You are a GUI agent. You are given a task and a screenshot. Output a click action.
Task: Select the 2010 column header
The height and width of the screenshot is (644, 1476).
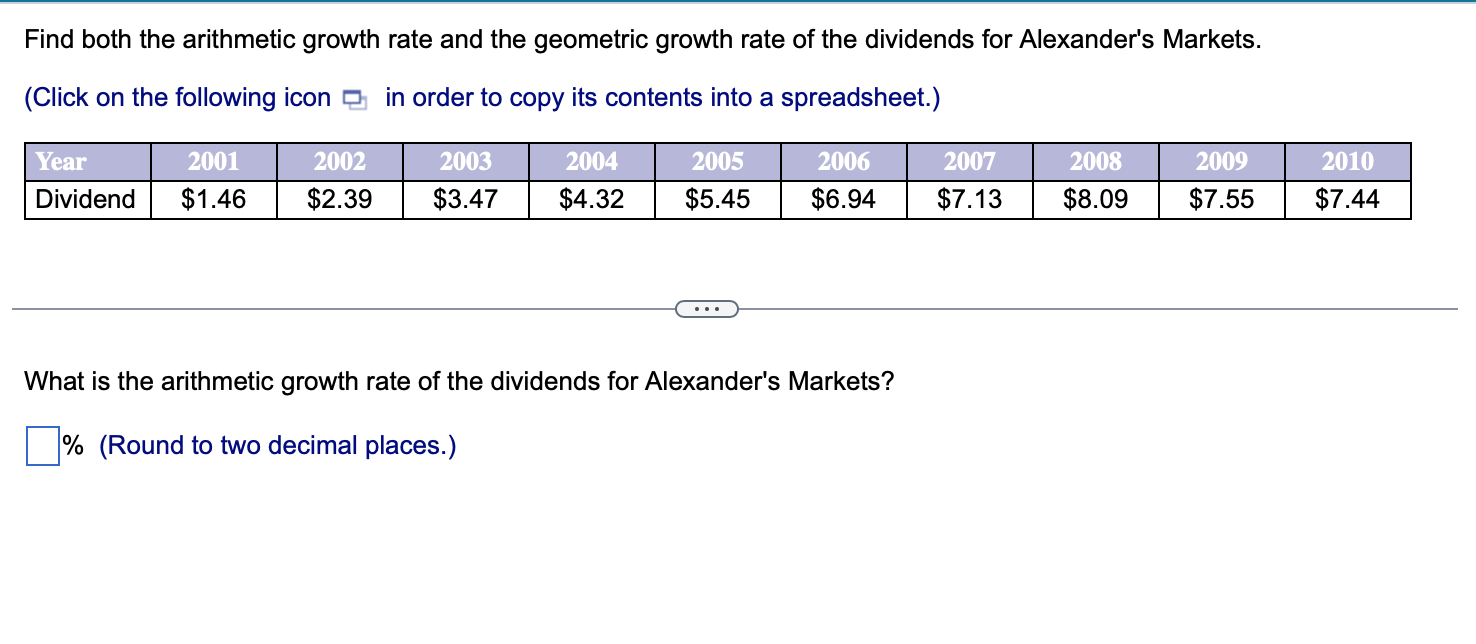coord(1347,160)
